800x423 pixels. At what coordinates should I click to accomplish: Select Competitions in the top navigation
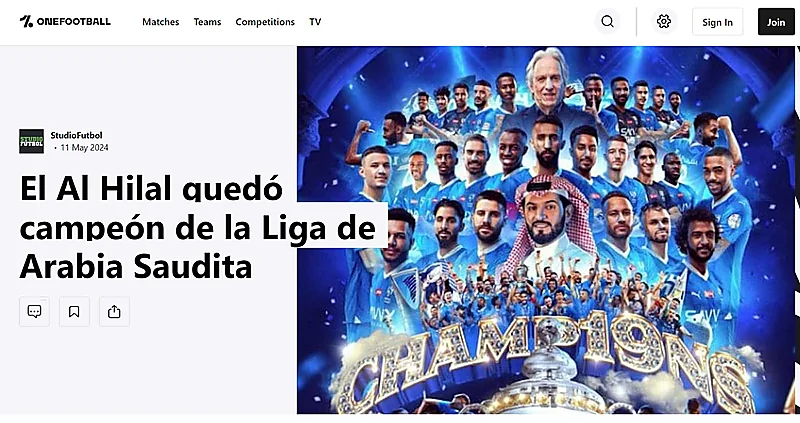tap(265, 22)
